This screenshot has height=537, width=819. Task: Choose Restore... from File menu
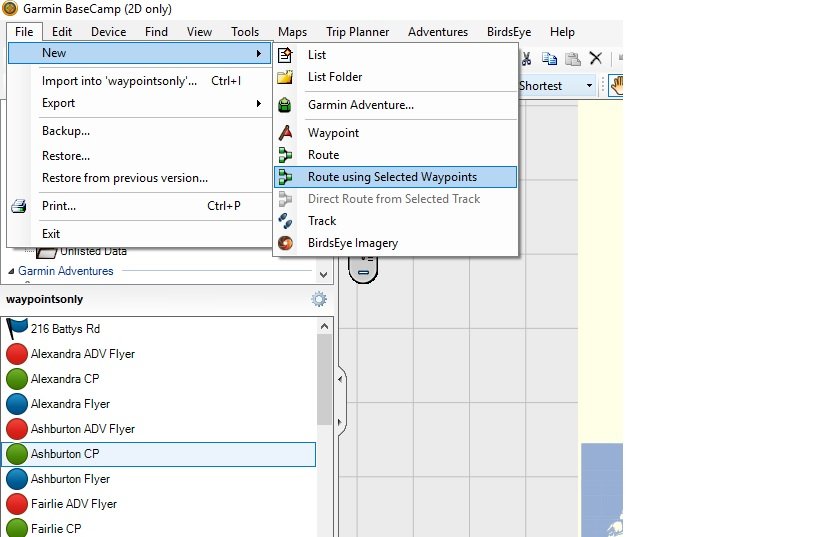(x=139, y=156)
